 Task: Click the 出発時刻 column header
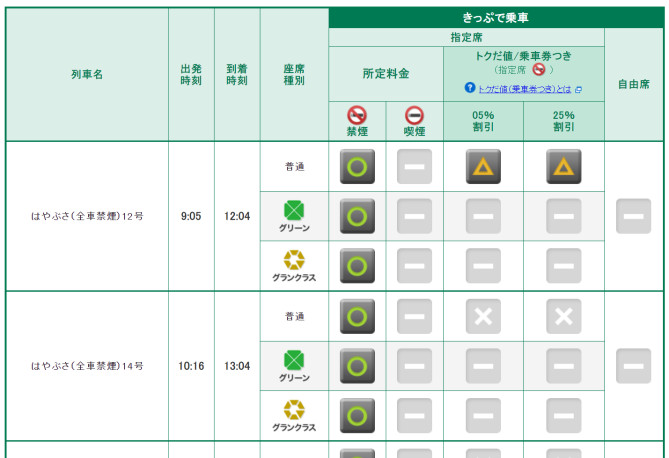(191, 75)
